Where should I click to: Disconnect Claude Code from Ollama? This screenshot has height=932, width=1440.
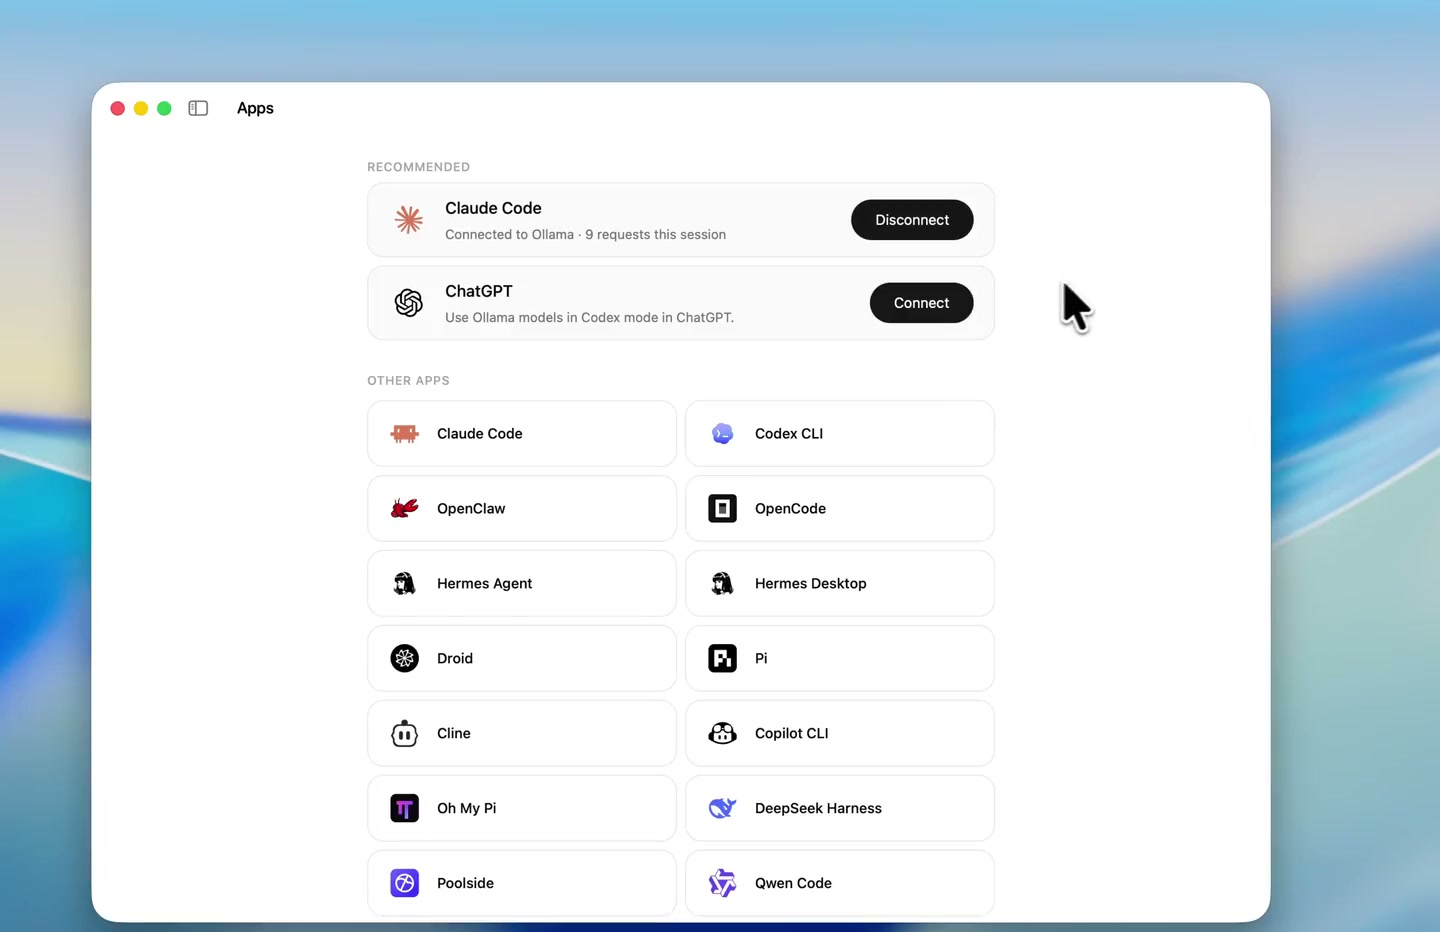(x=912, y=220)
